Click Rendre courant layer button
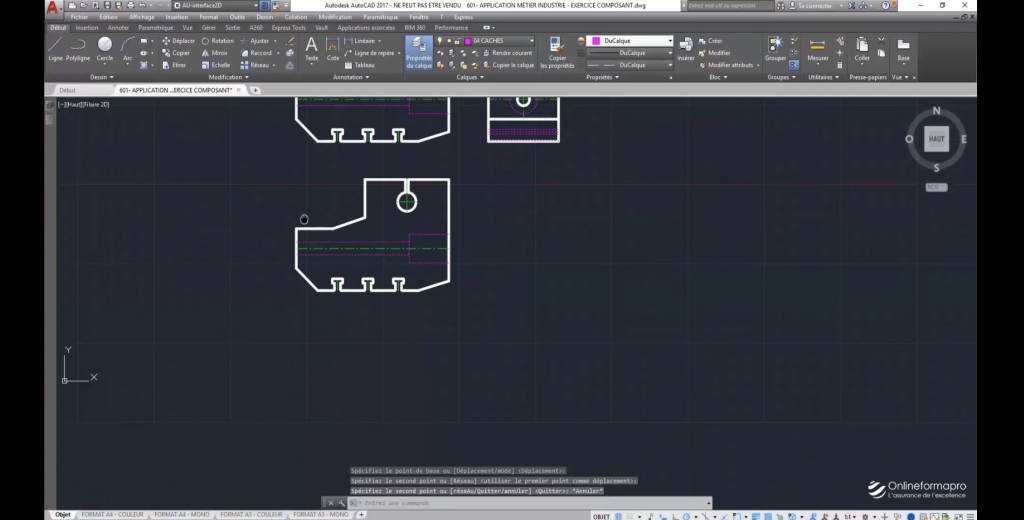 [507, 53]
